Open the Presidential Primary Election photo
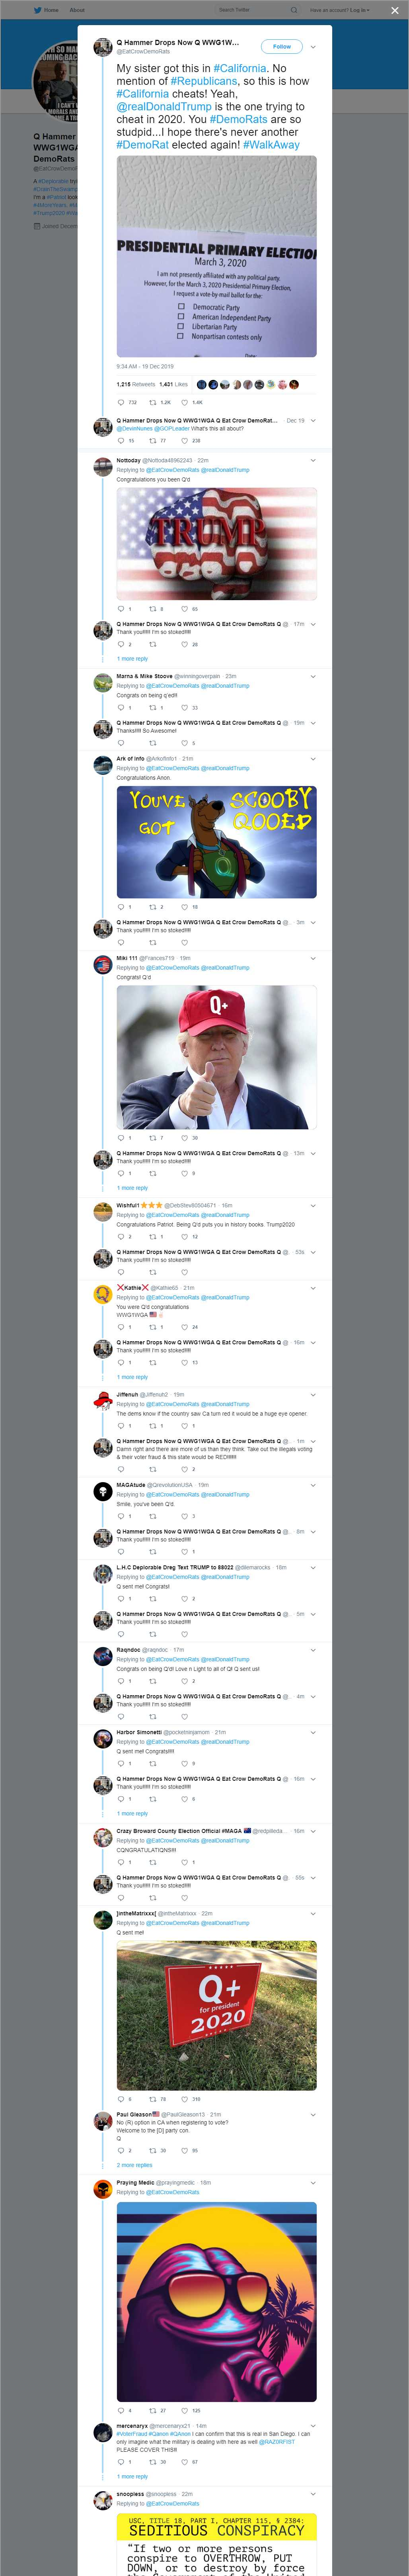Screen dimensions: 409x2576 click(x=216, y=256)
